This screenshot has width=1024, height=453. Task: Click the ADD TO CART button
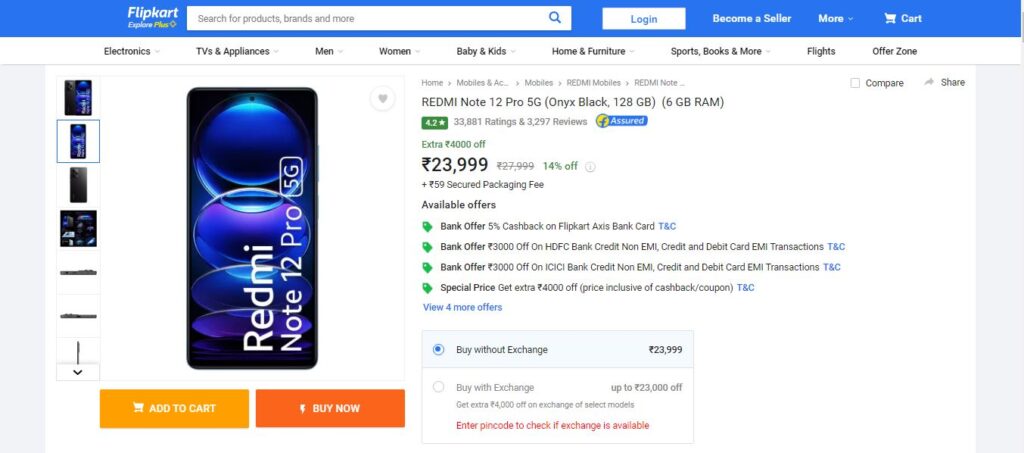174,409
